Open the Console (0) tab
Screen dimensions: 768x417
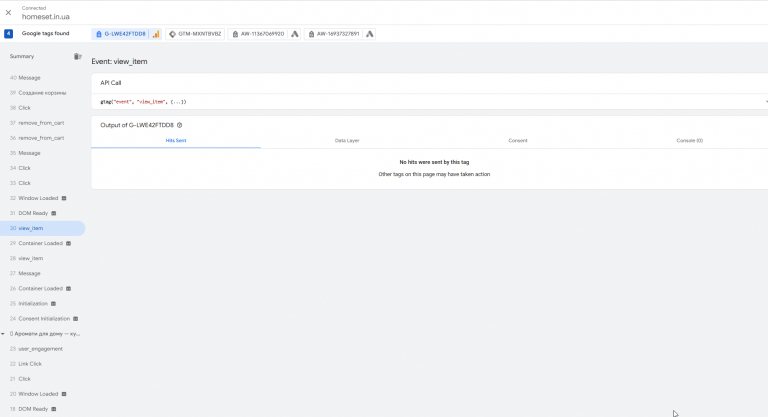pyautogui.click(x=689, y=141)
